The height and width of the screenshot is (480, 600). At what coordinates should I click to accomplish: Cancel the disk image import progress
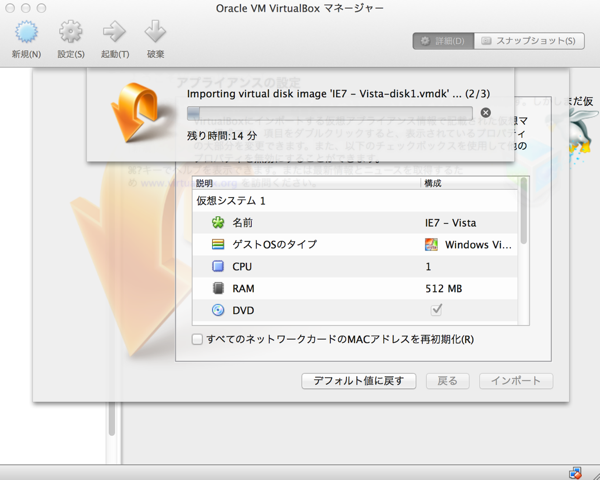[x=486, y=113]
